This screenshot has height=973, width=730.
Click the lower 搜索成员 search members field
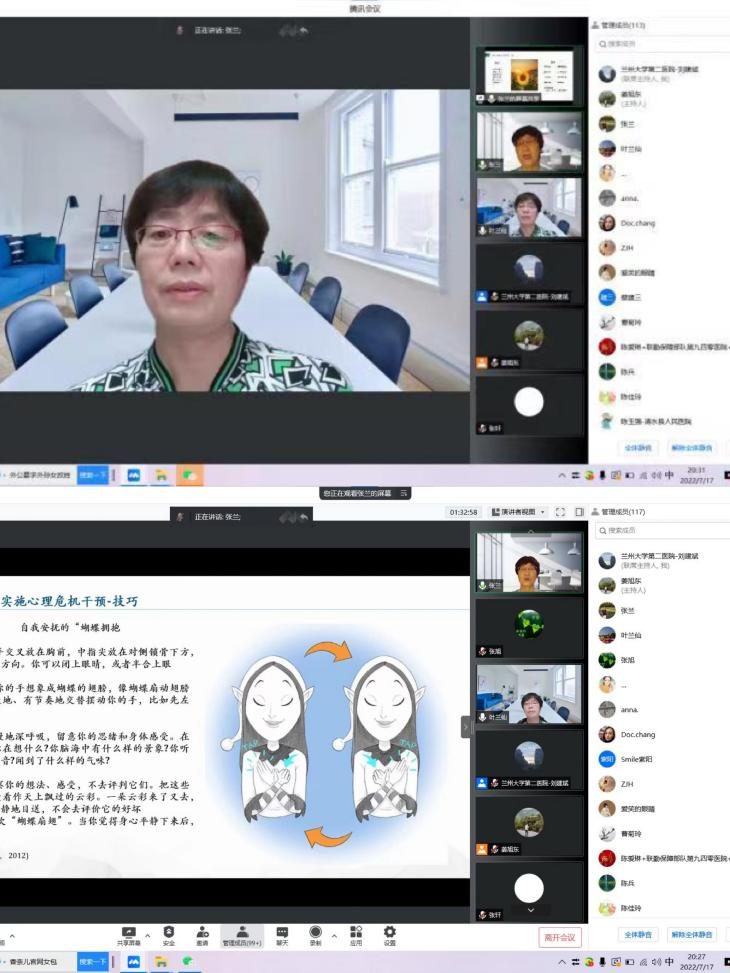click(660, 529)
